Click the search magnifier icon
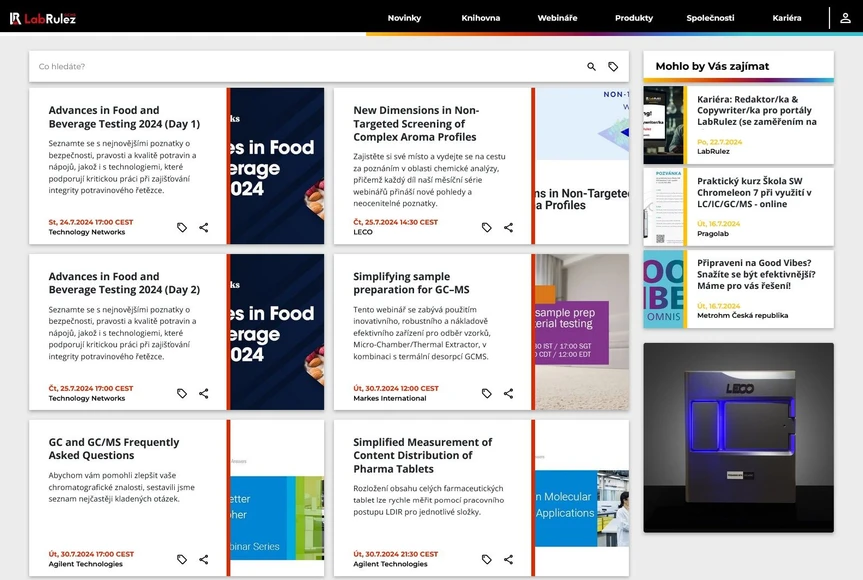Image resolution: width=863 pixels, height=580 pixels. (591, 67)
